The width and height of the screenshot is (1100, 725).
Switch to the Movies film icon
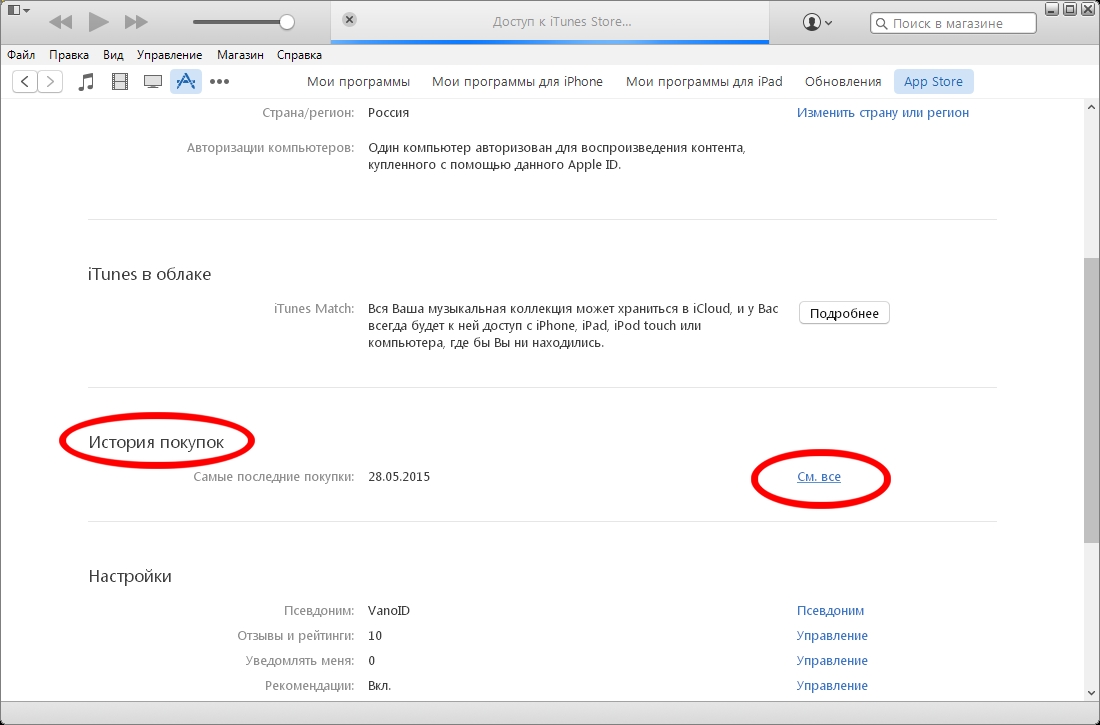point(120,81)
